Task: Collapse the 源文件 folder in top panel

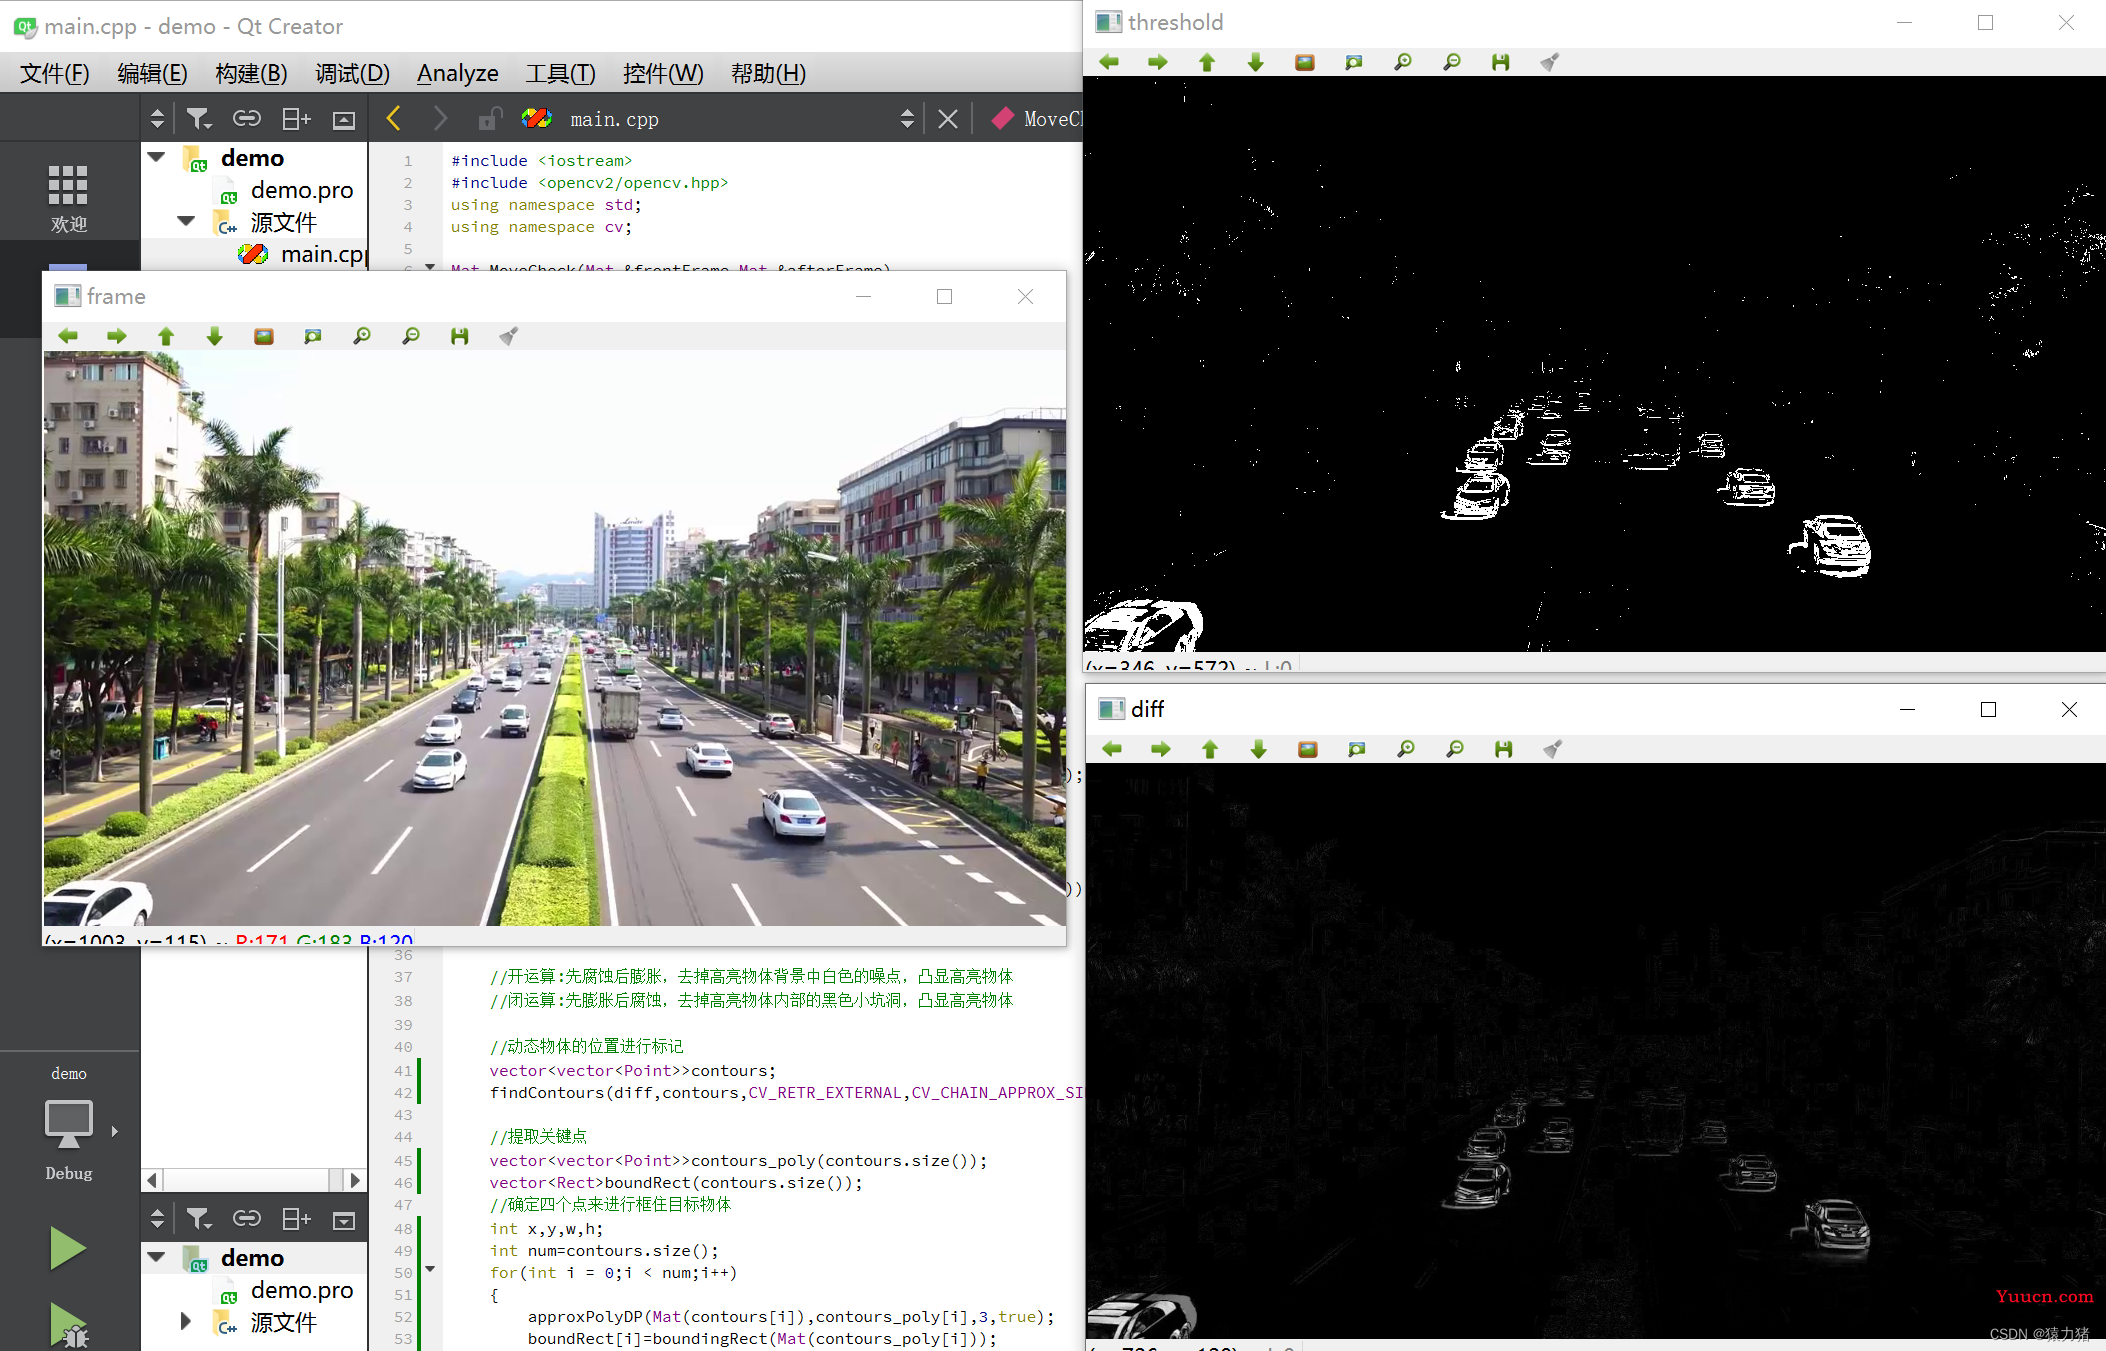Action: (186, 221)
